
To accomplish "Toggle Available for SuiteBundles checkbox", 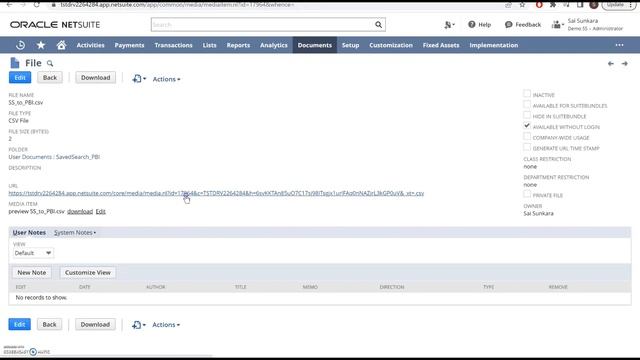I will pos(527,104).
